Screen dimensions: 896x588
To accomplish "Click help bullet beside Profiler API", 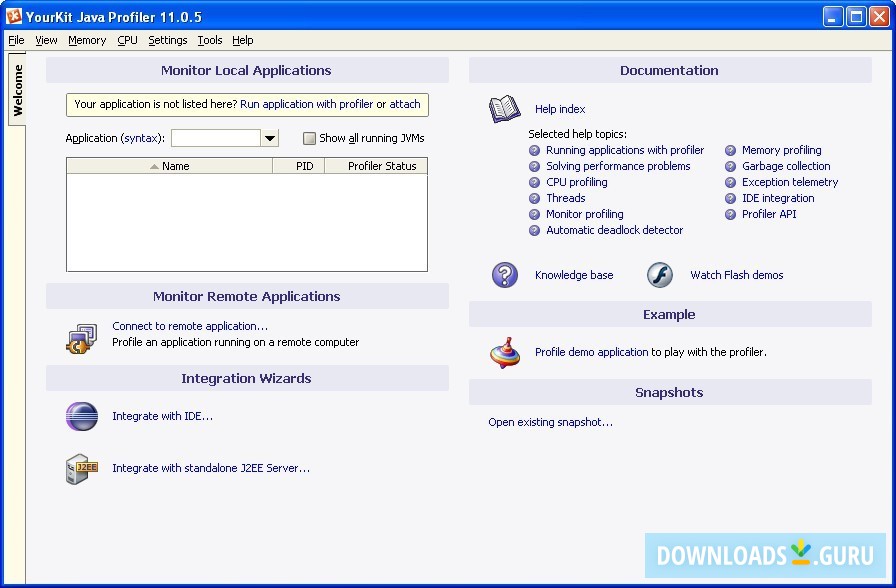I will tap(730, 214).
